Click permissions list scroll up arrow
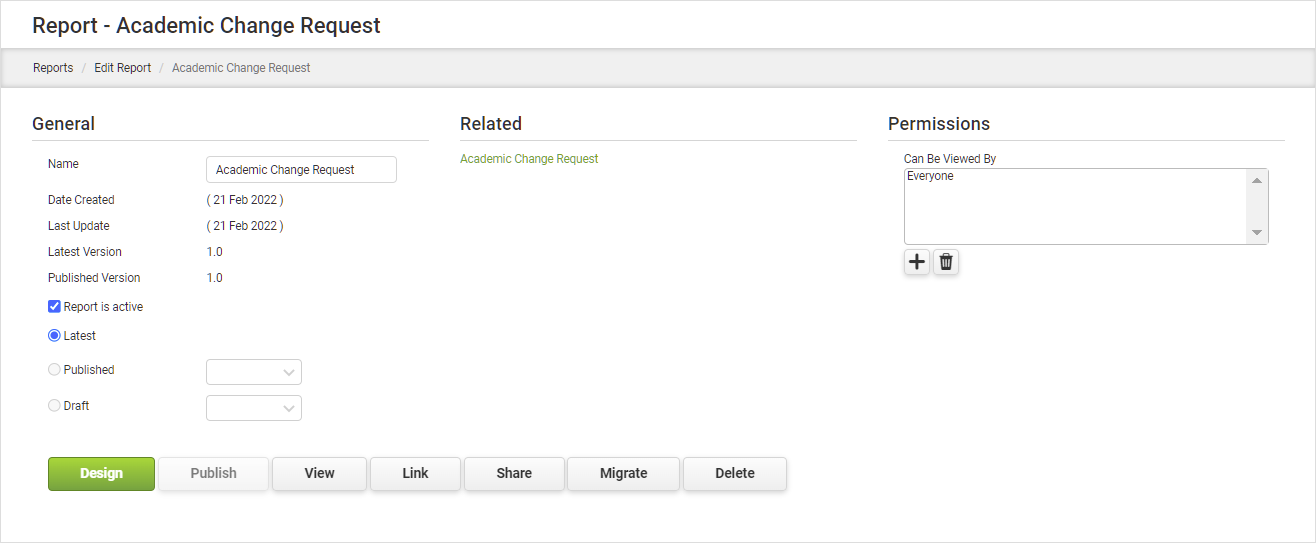This screenshot has height=543, width=1316. [1257, 180]
